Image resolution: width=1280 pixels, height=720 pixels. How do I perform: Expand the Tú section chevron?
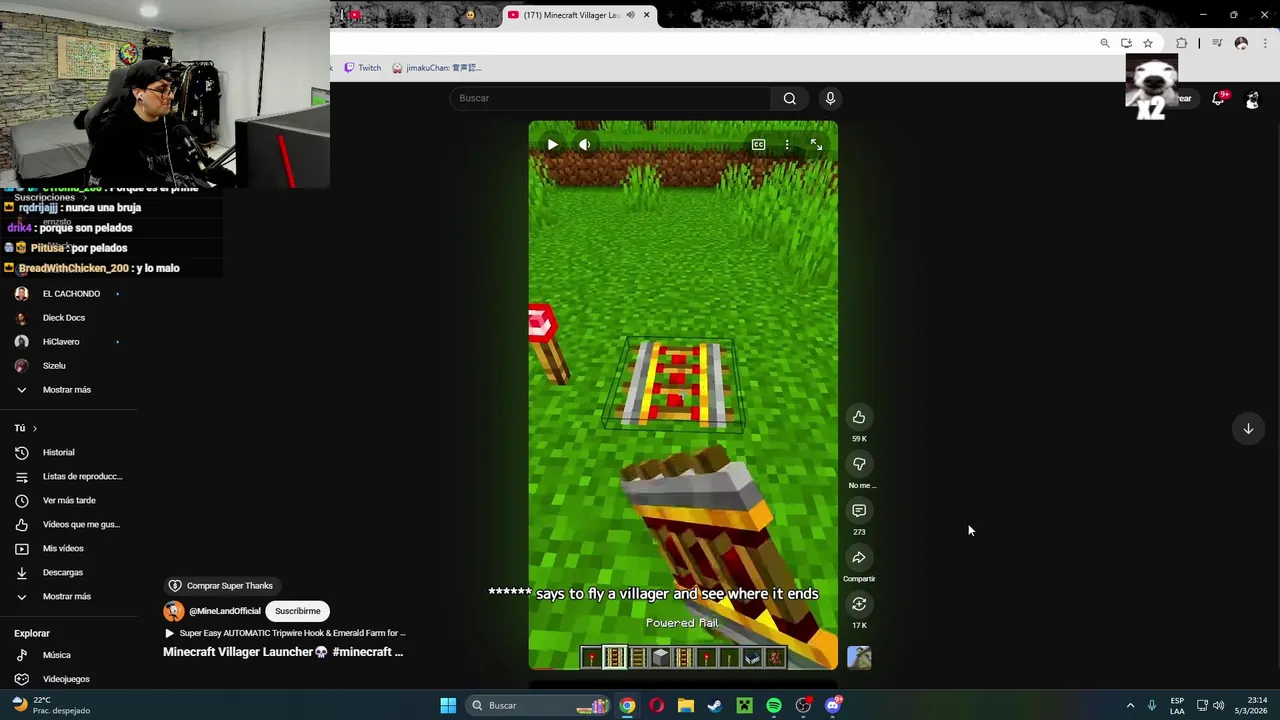coord(34,428)
